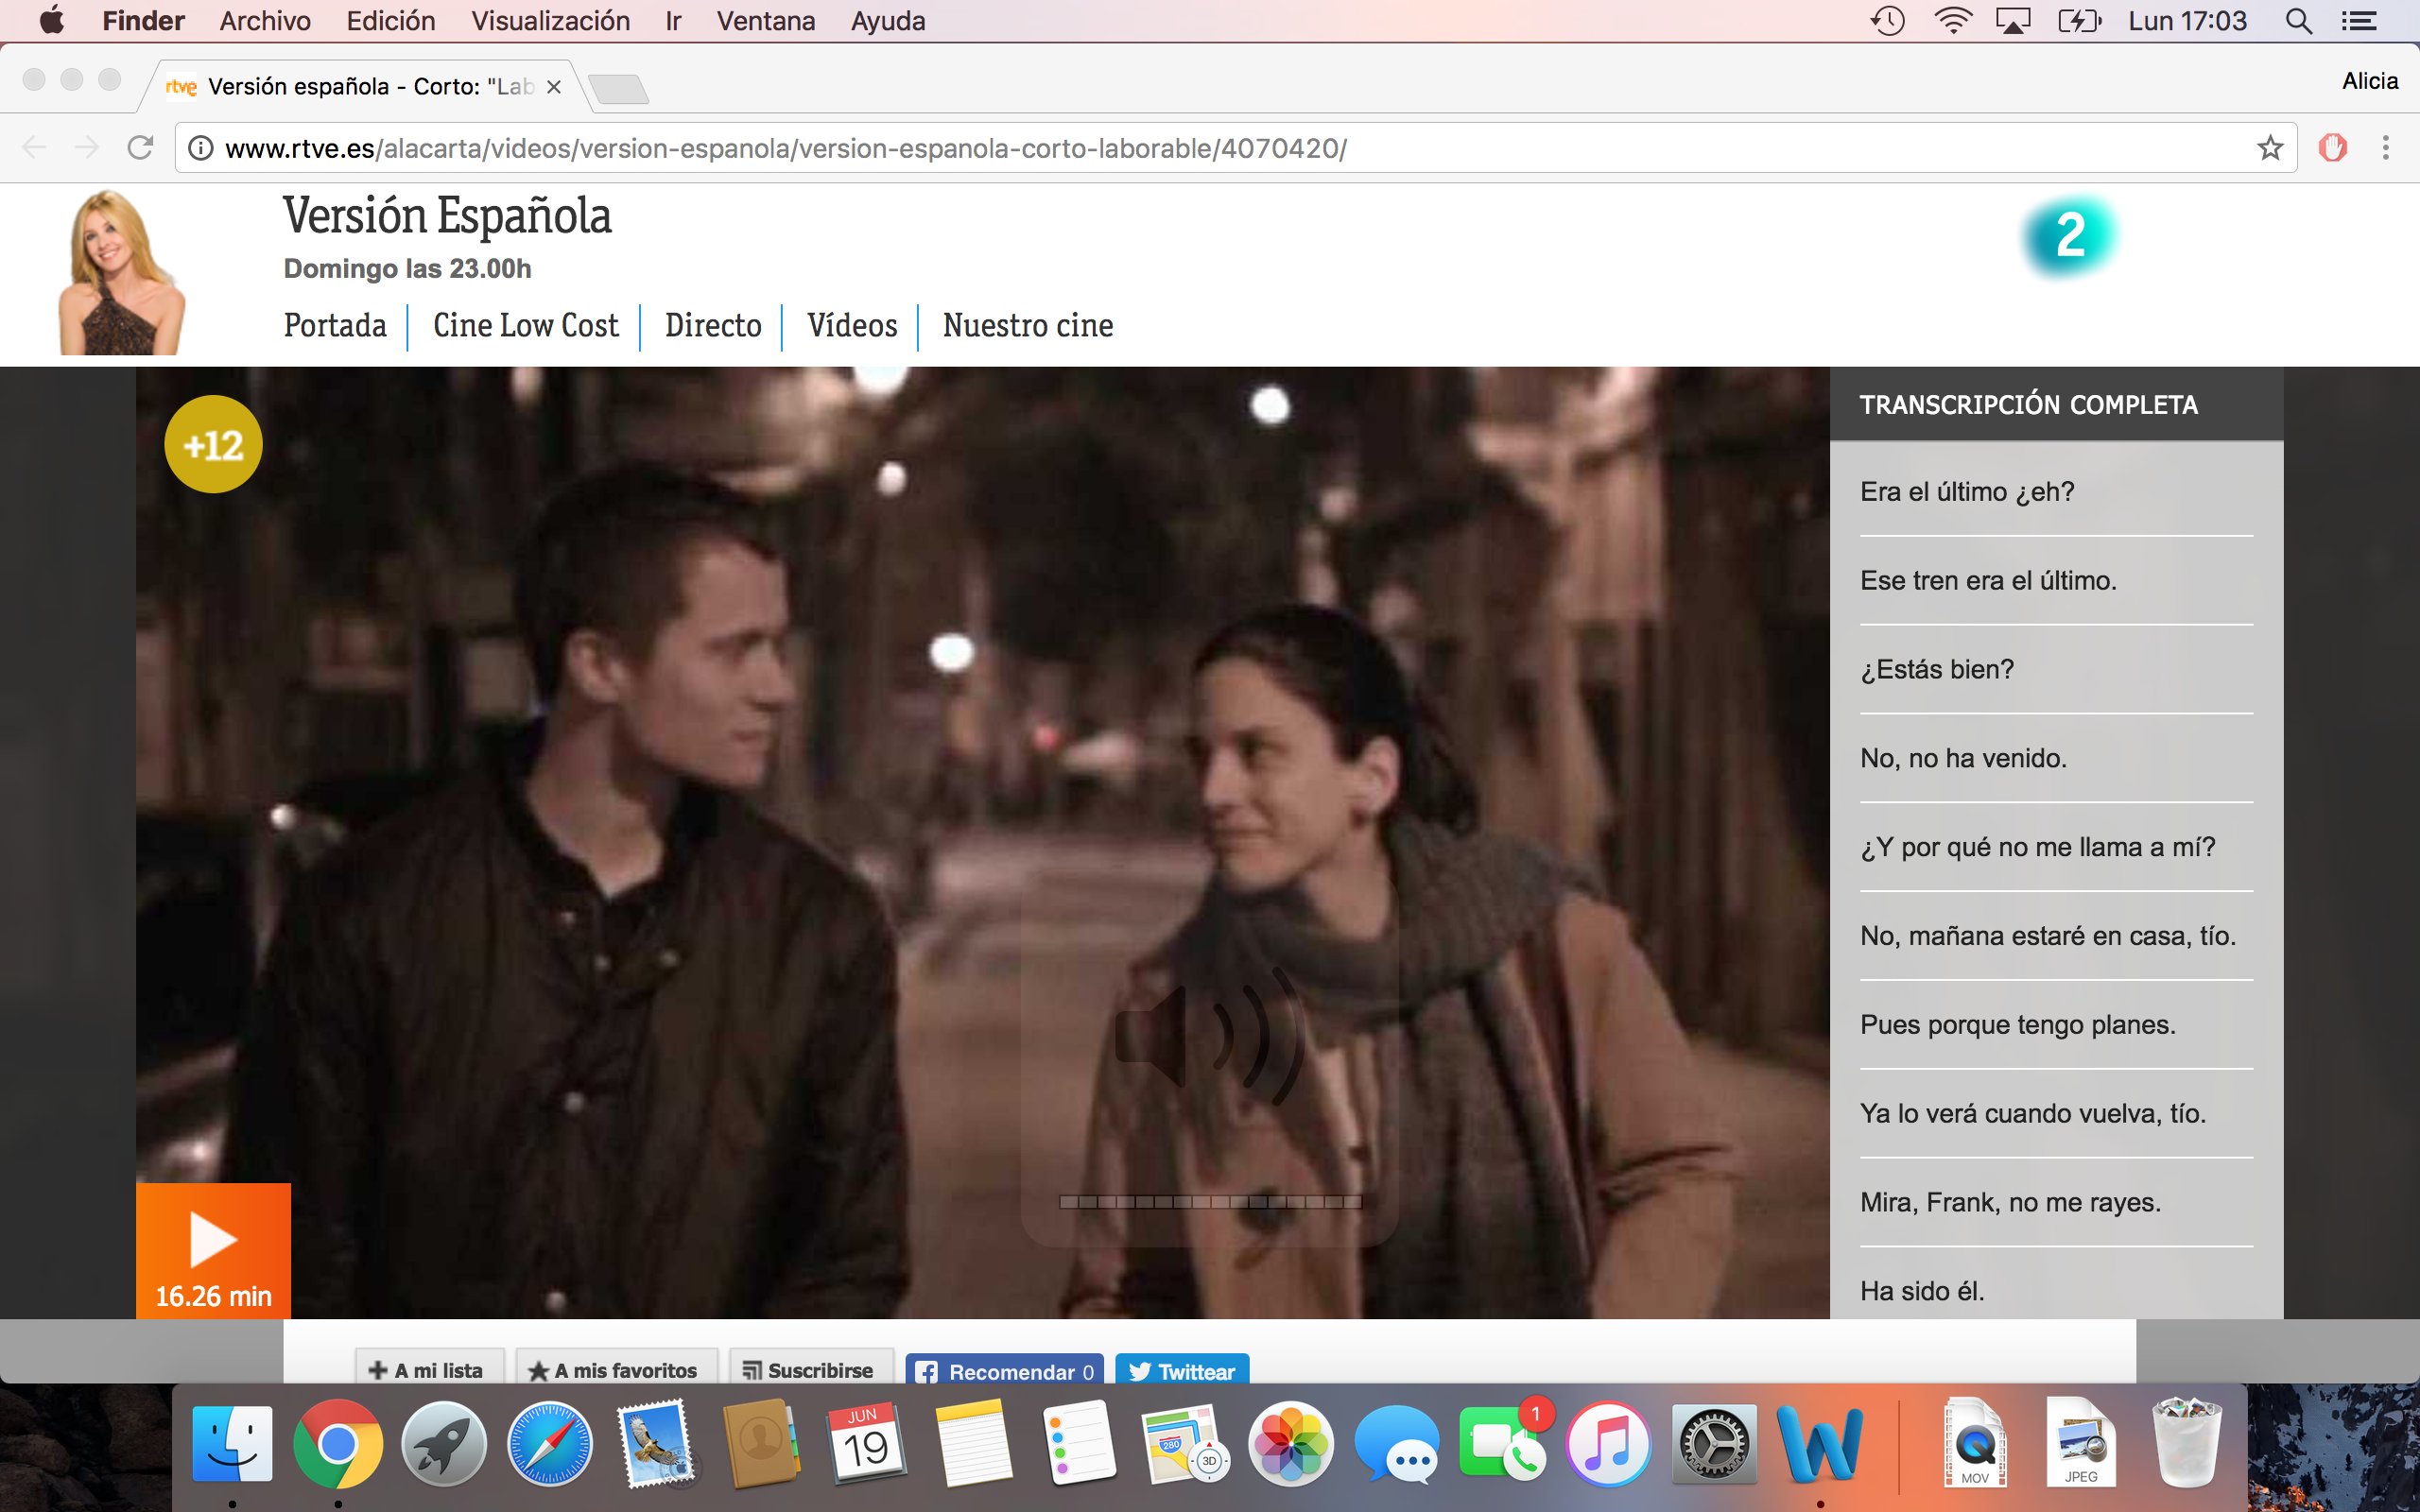Open the Directo section
The image size is (2420, 1512).
(x=713, y=326)
